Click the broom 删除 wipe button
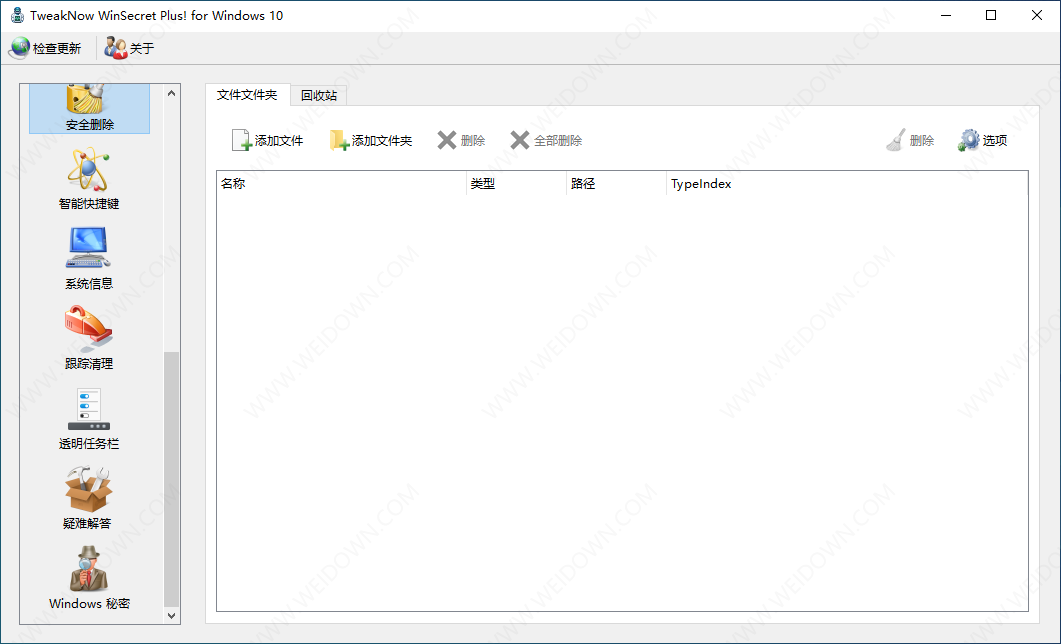Screen dimensions: 1061x644 pos(911,141)
